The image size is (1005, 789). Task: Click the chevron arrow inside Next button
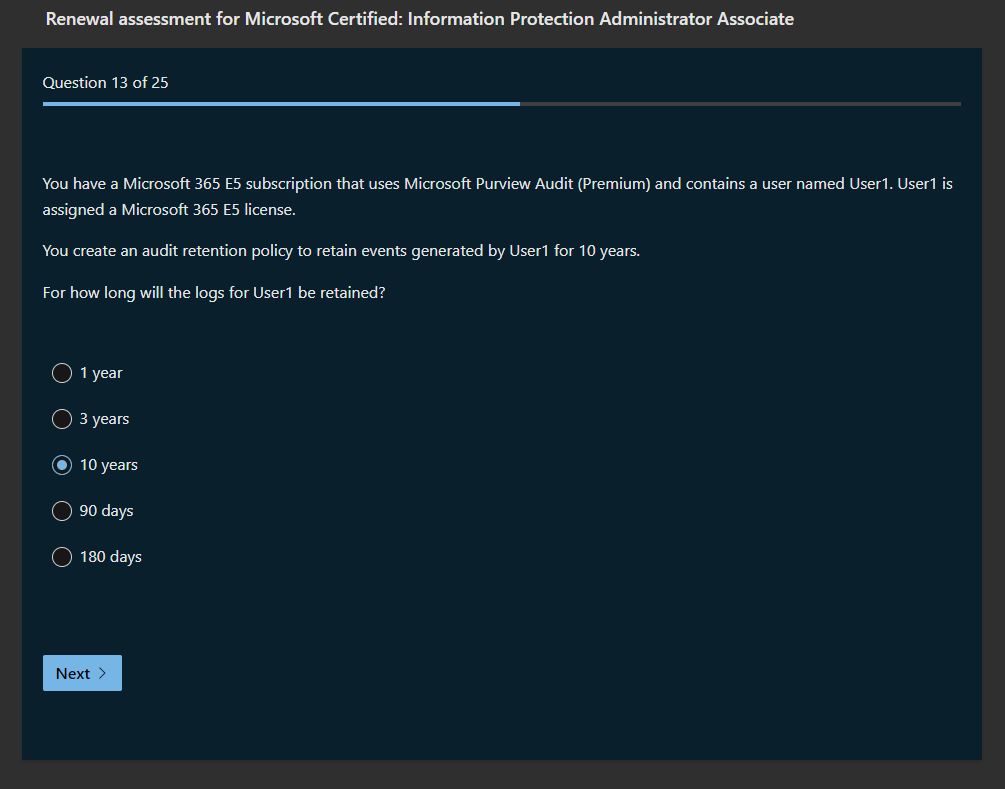102,674
